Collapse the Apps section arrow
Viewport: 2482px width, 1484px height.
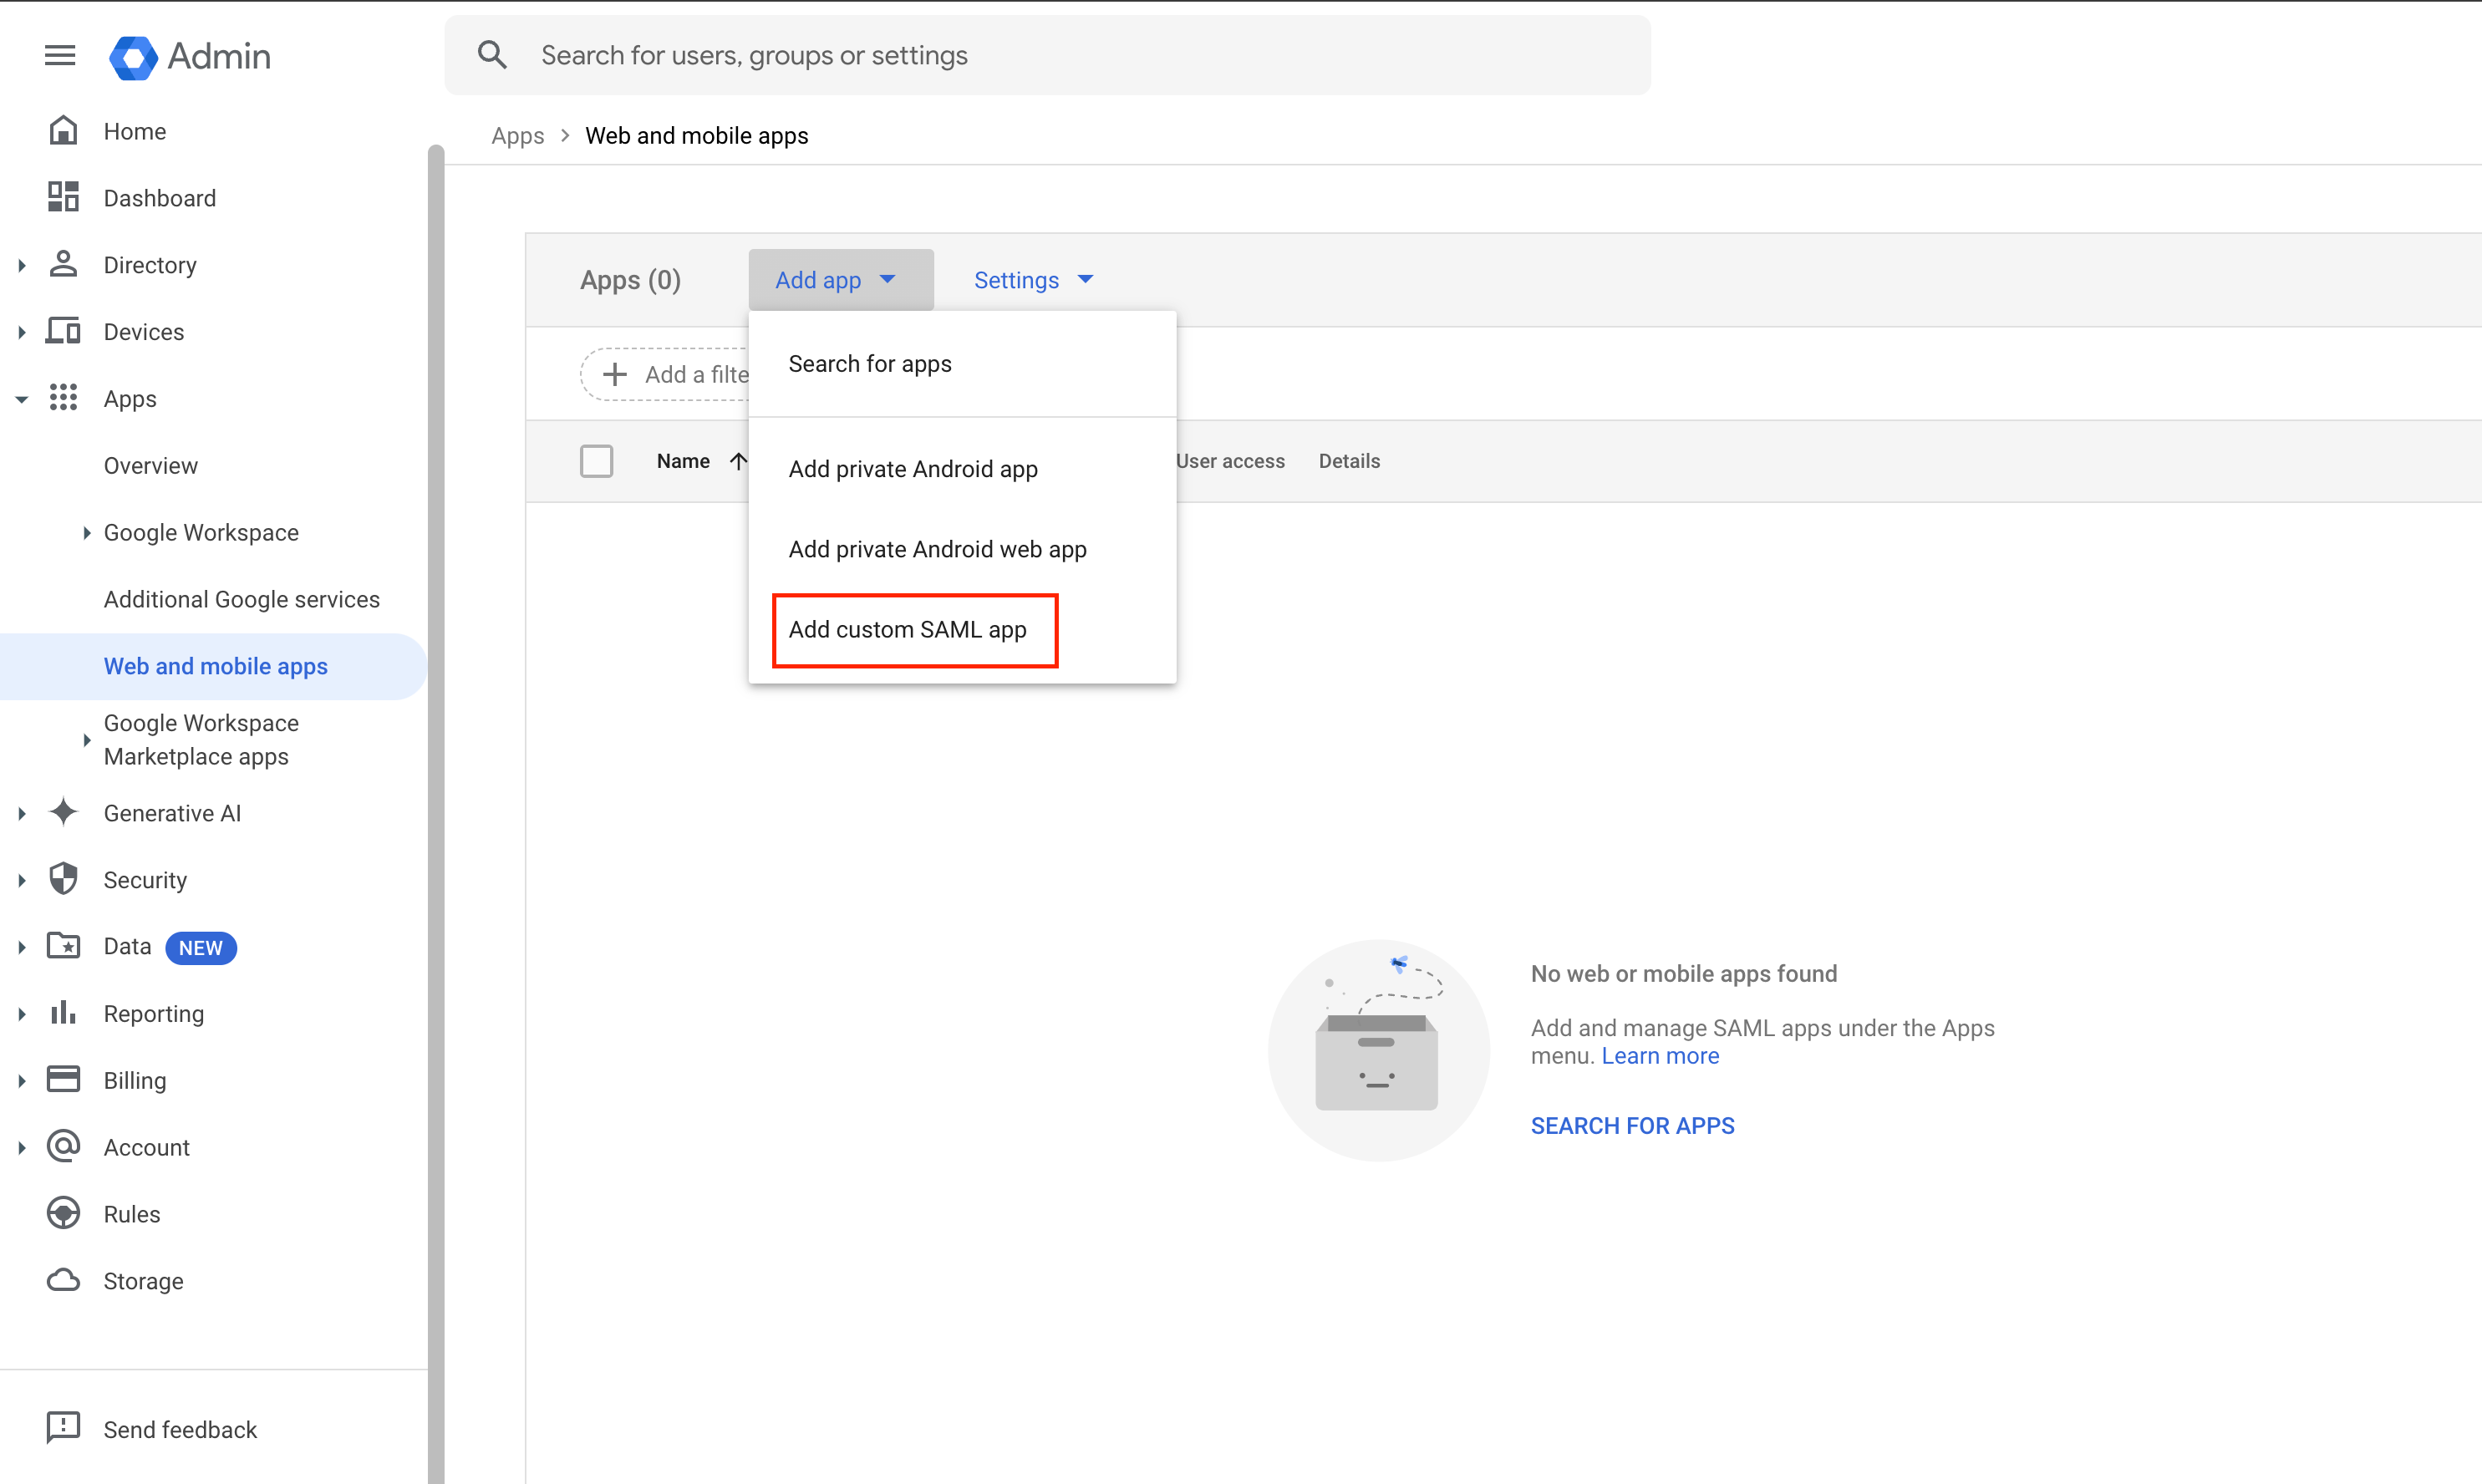pos(22,399)
